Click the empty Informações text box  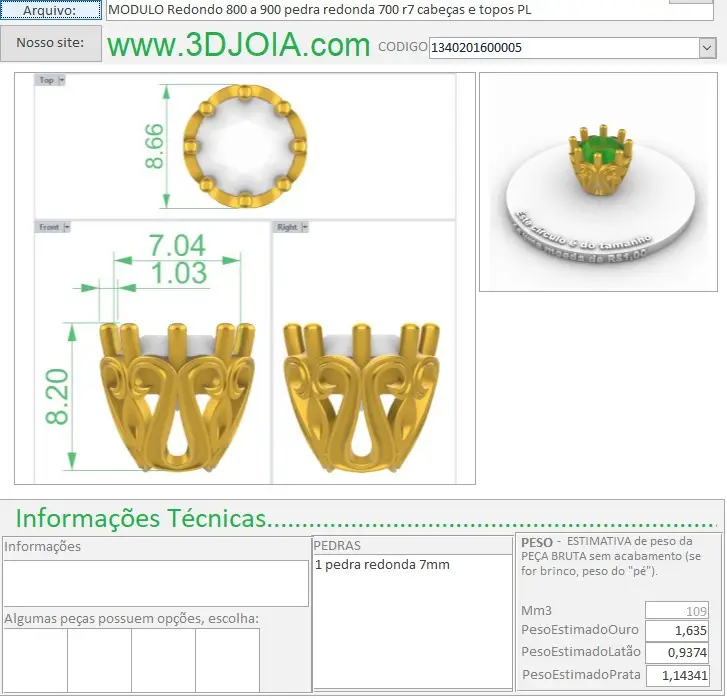(x=155, y=582)
